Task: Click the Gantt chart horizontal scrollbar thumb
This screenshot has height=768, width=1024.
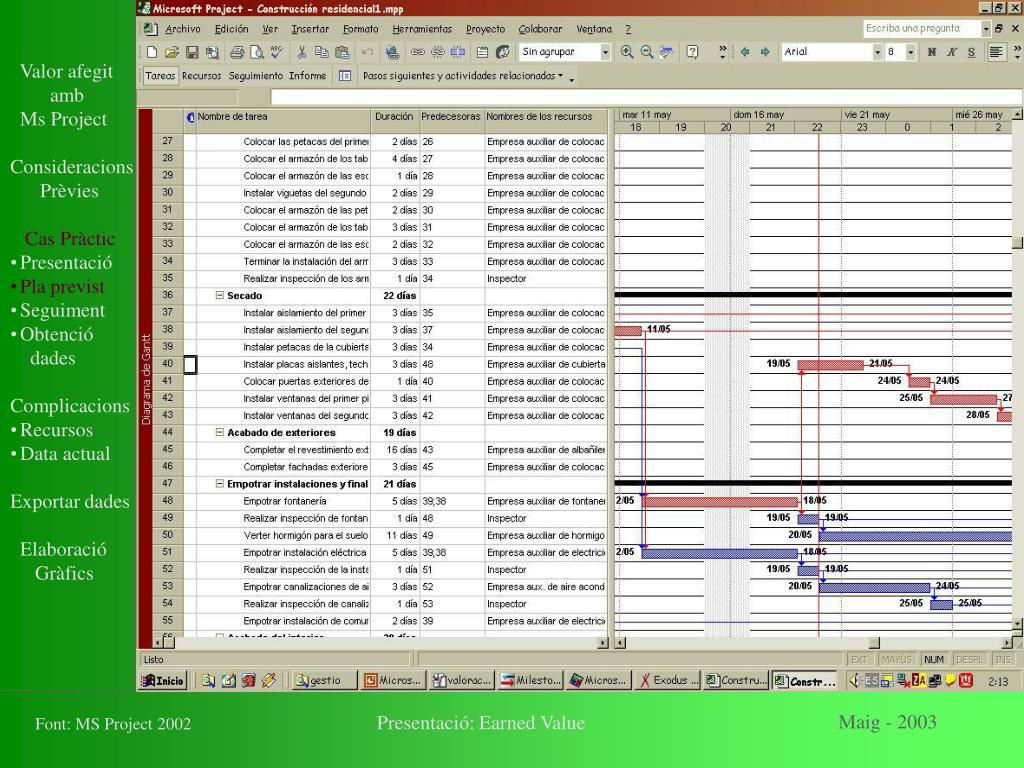Action: click(874, 643)
